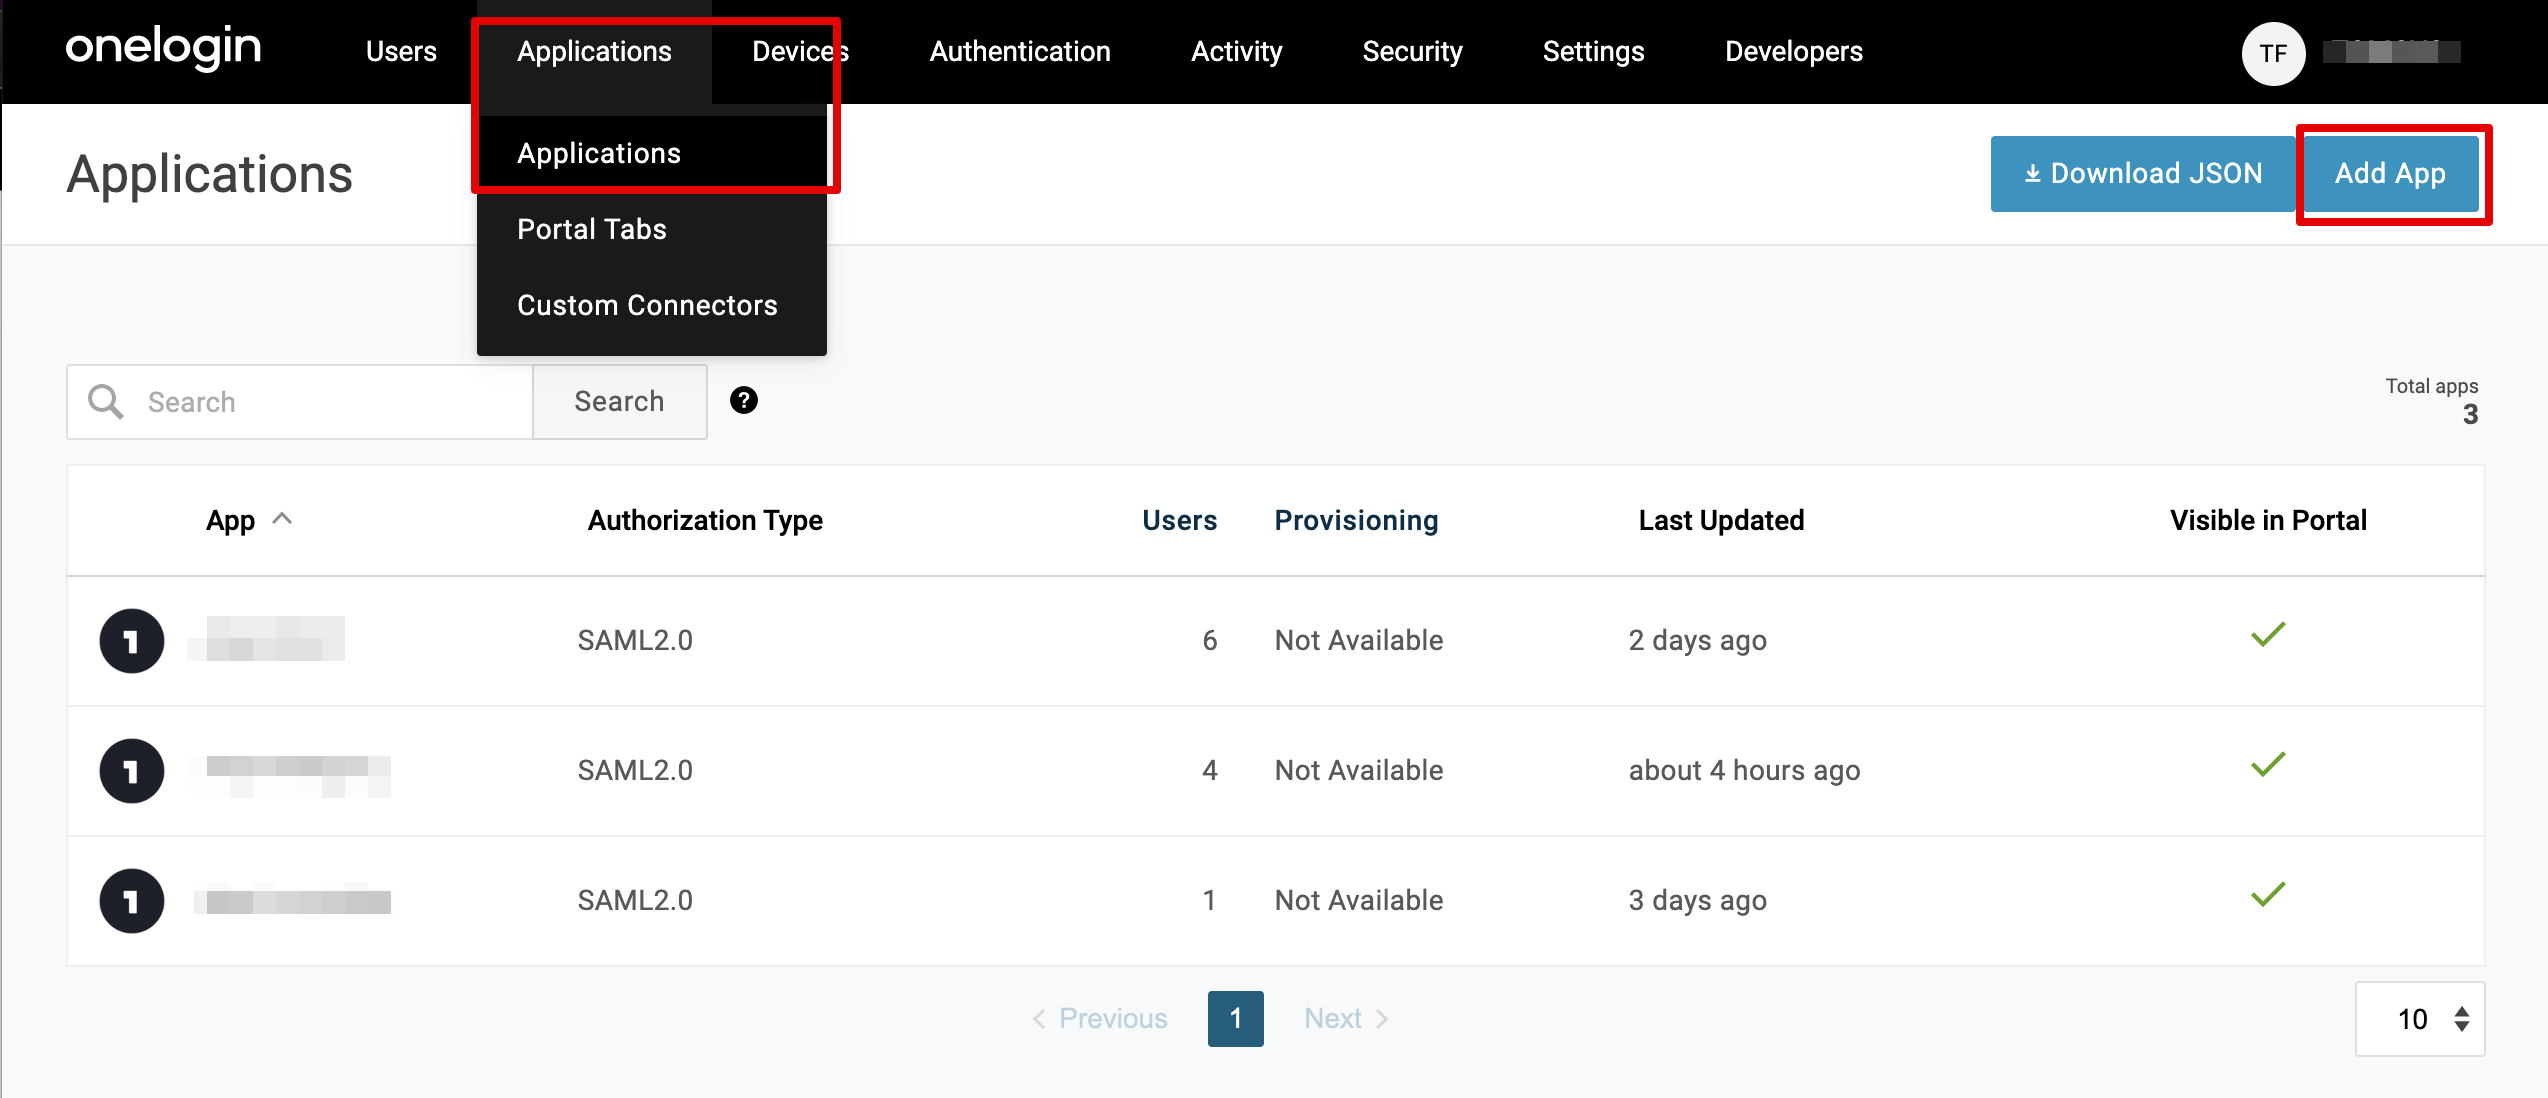
Task: Click SAML2.0 in the 1-user row
Action: pos(635,900)
